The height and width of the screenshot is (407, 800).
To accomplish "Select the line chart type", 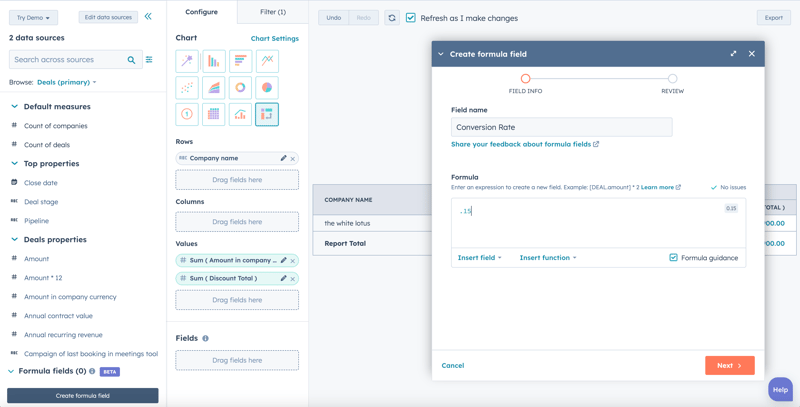I will click(267, 62).
